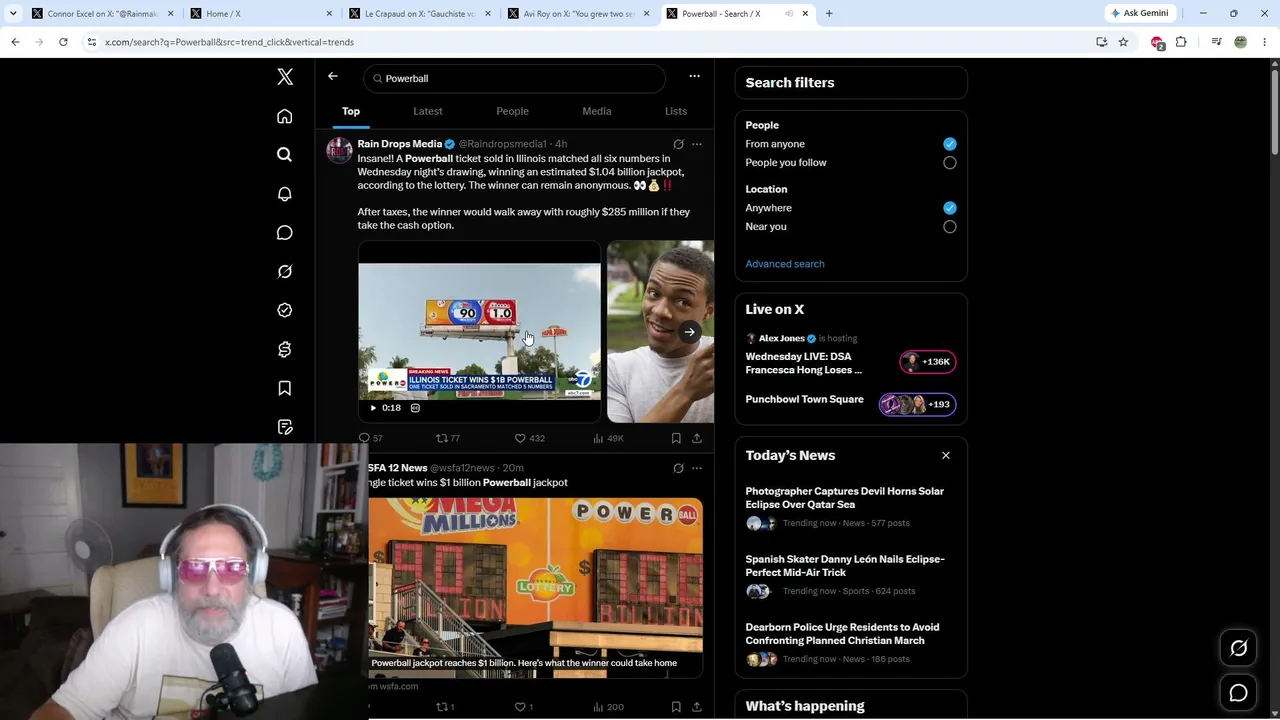The height and width of the screenshot is (720, 1280).
Task: Select the 'From anyone' people filter
Action: [x=949, y=144]
